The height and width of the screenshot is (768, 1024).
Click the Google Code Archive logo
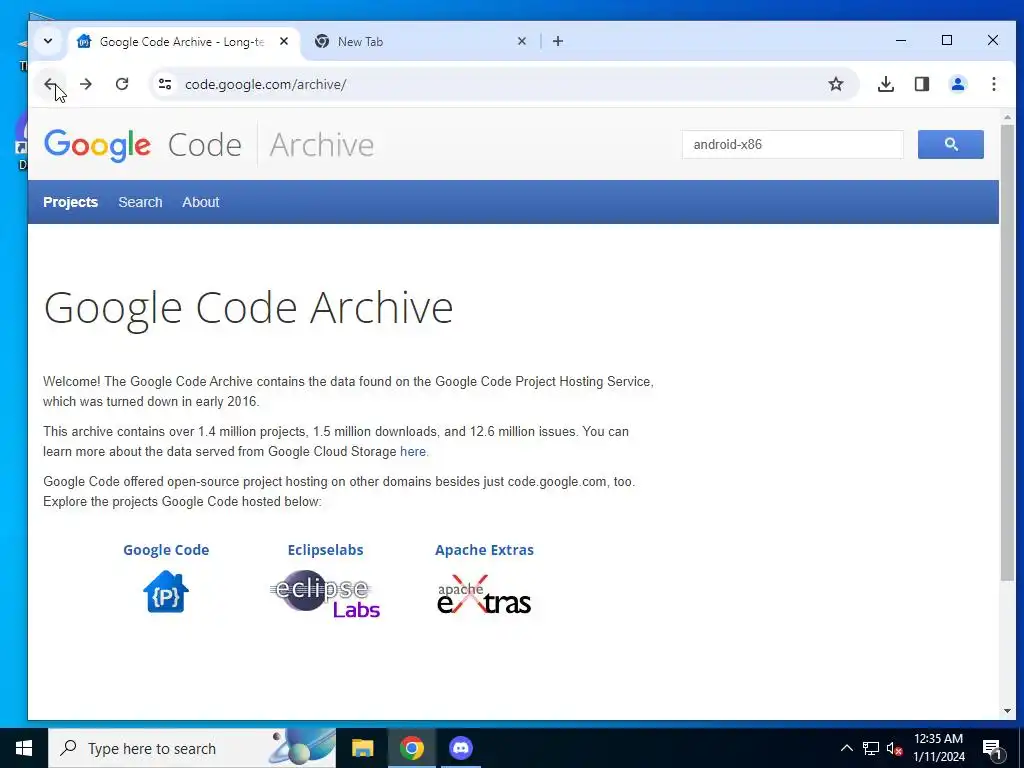209,145
